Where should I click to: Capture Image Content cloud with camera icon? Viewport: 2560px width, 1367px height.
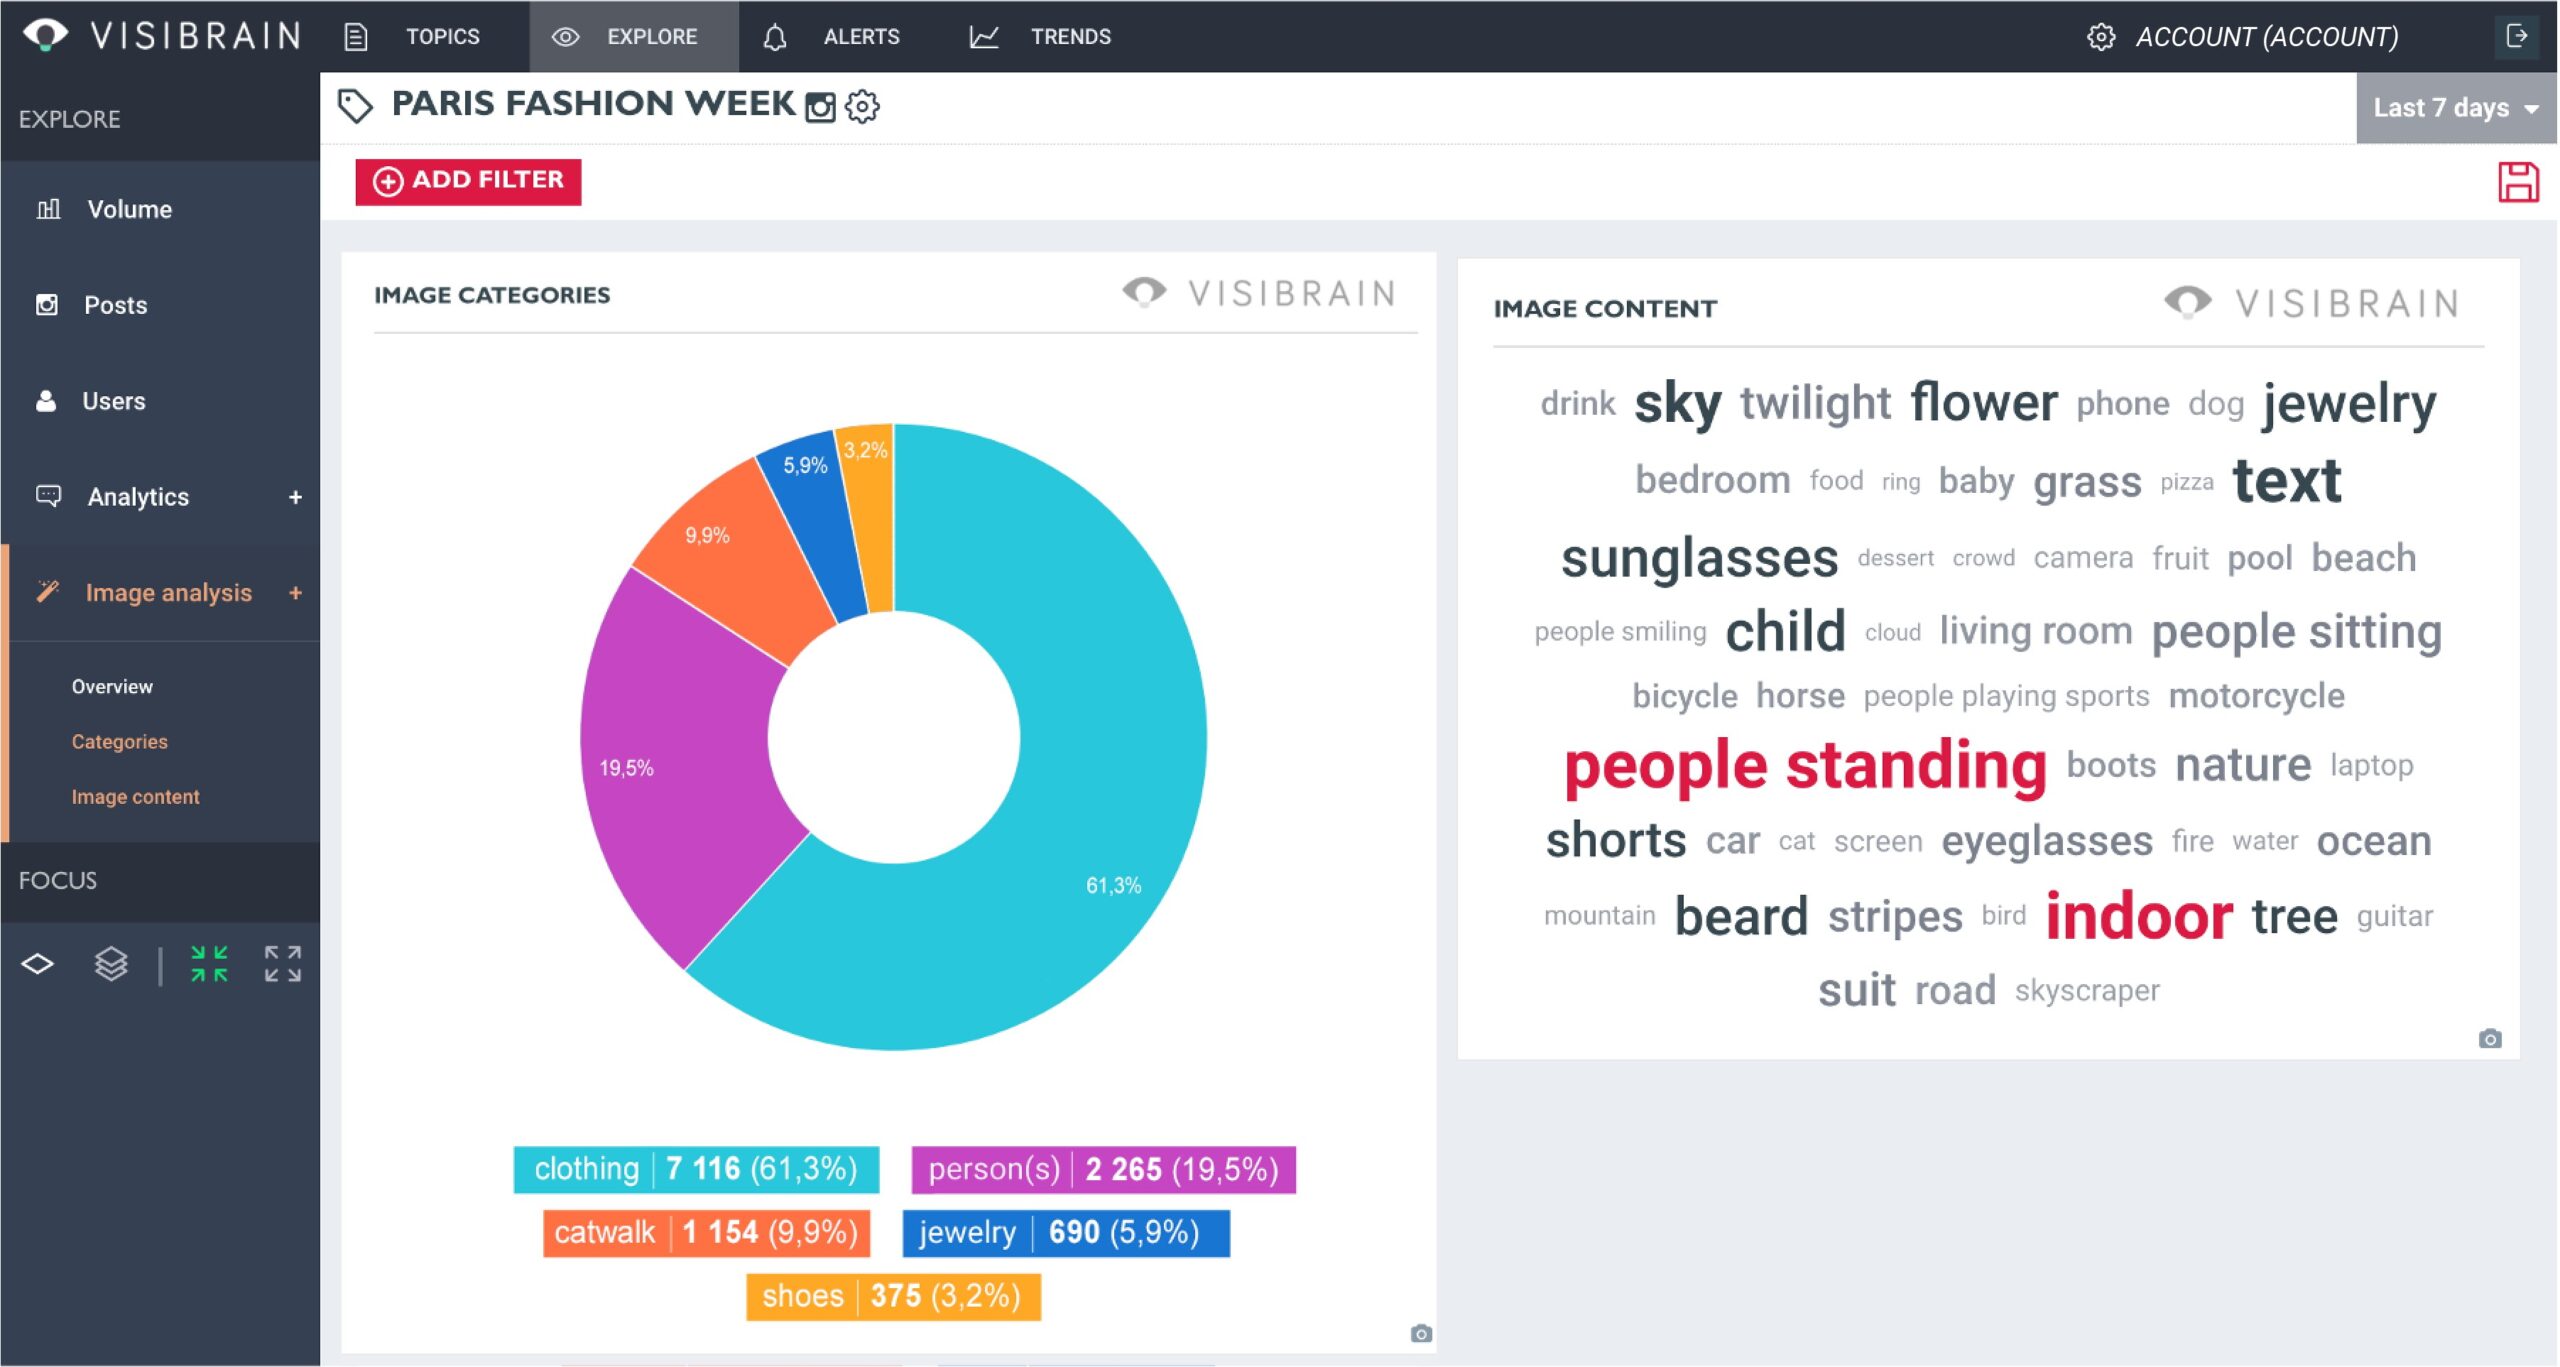click(2490, 1039)
